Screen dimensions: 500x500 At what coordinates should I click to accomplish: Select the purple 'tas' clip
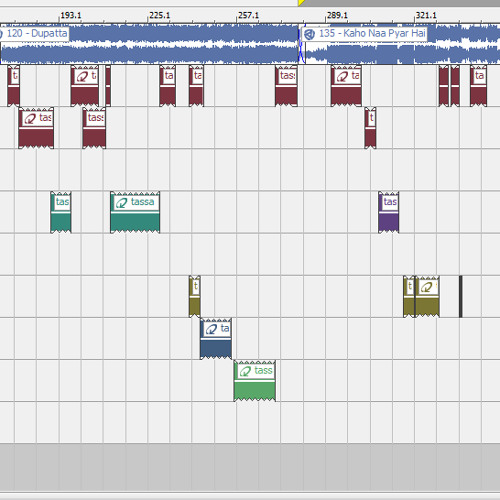tap(389, 212)
